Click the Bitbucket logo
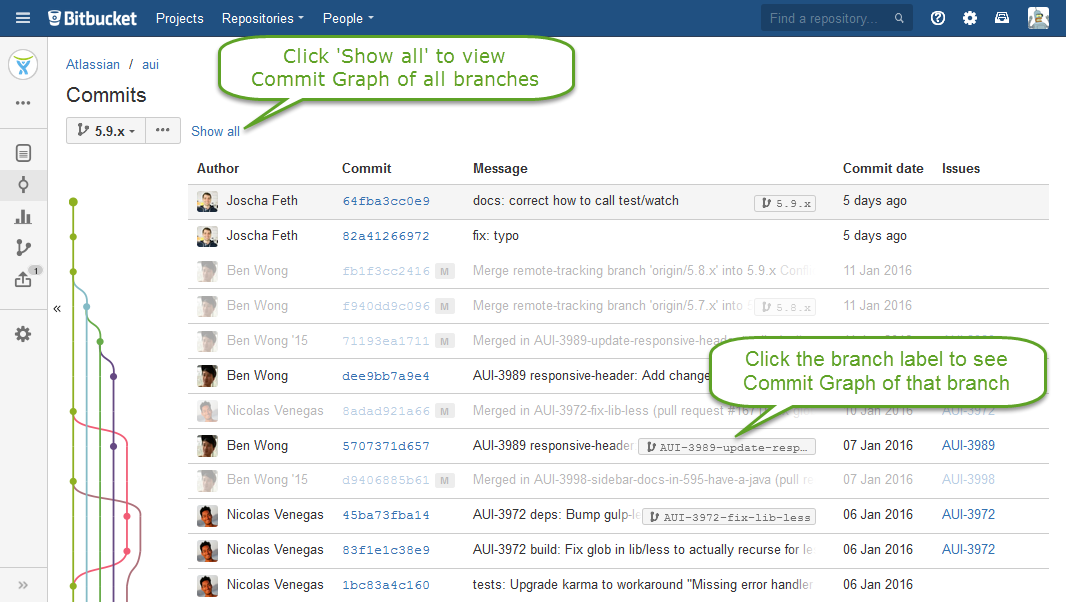1066x602 pixels. click(91, 17)
